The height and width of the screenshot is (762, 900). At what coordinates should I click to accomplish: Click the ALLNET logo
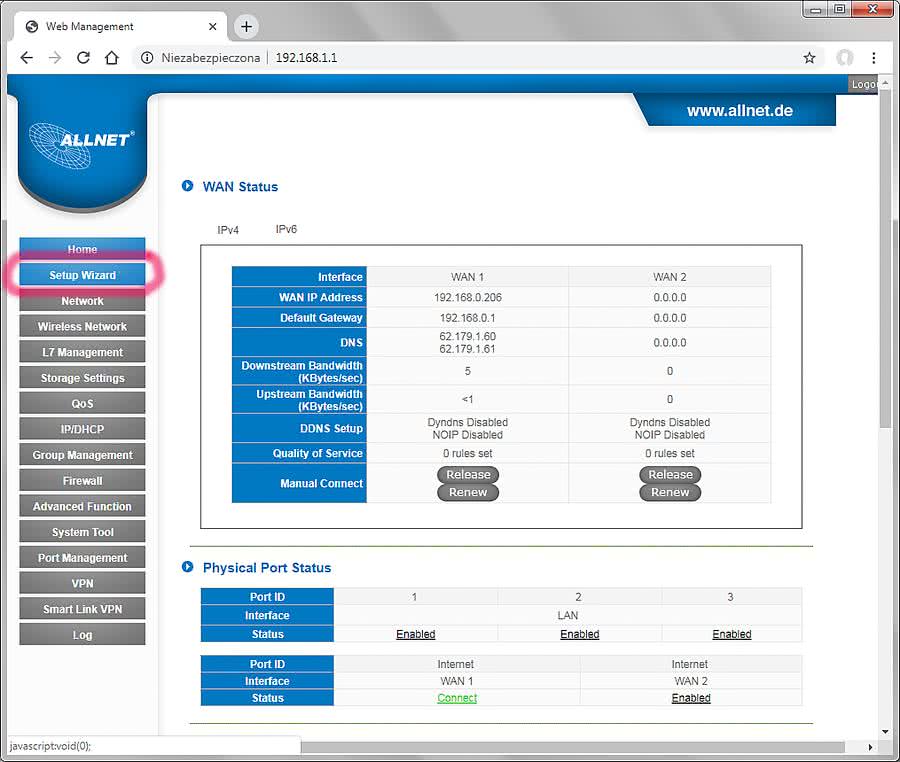pyautogui.click(x=82, y=141)
